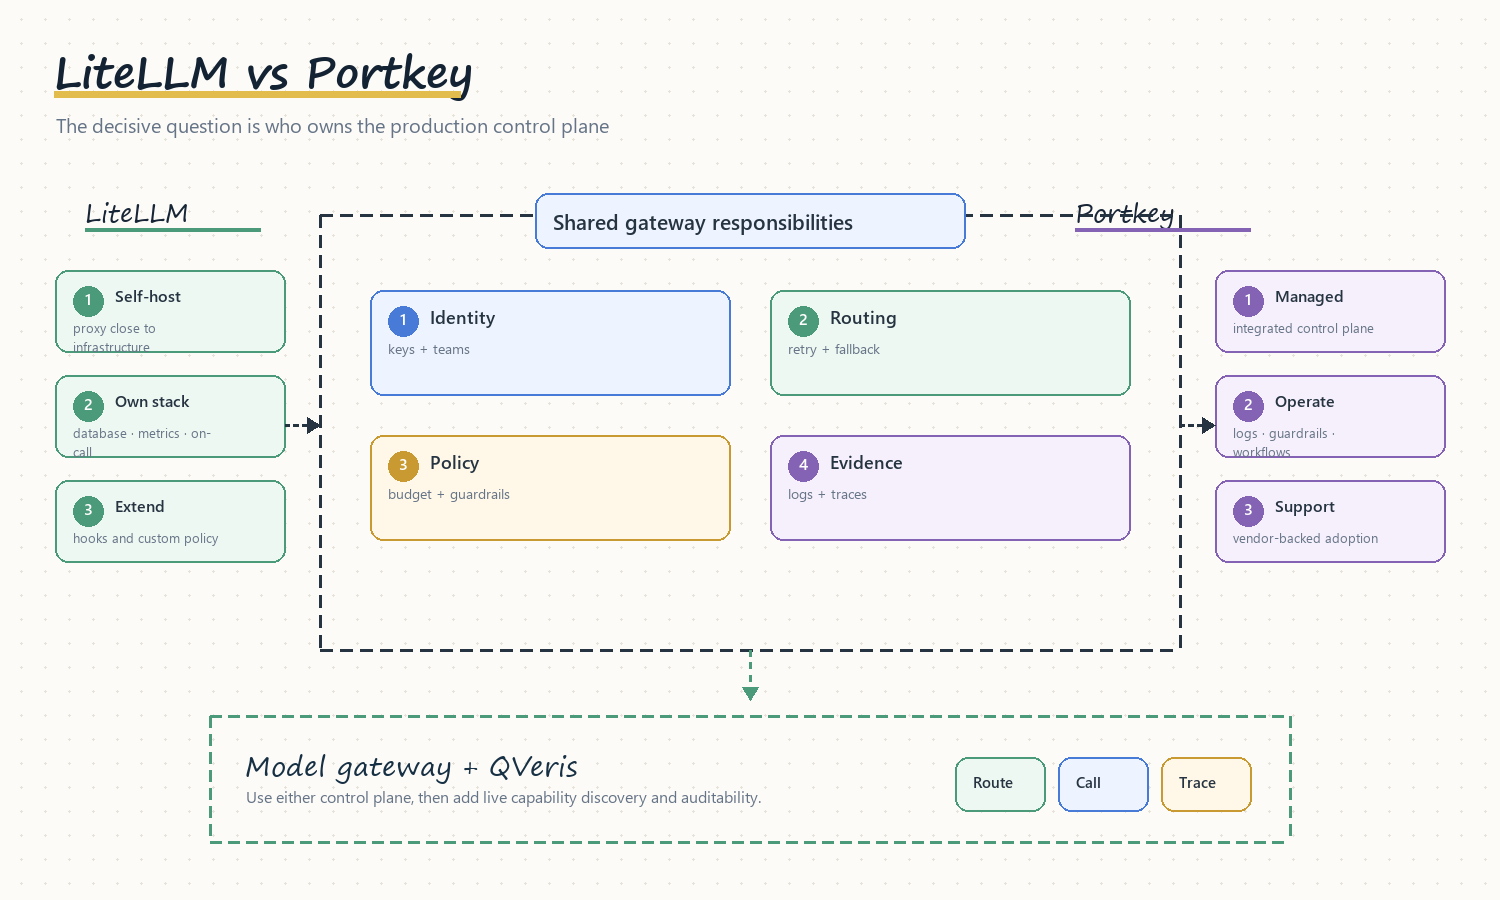
Task: Click the 'logs + traces' text
Action: point(827,495)
